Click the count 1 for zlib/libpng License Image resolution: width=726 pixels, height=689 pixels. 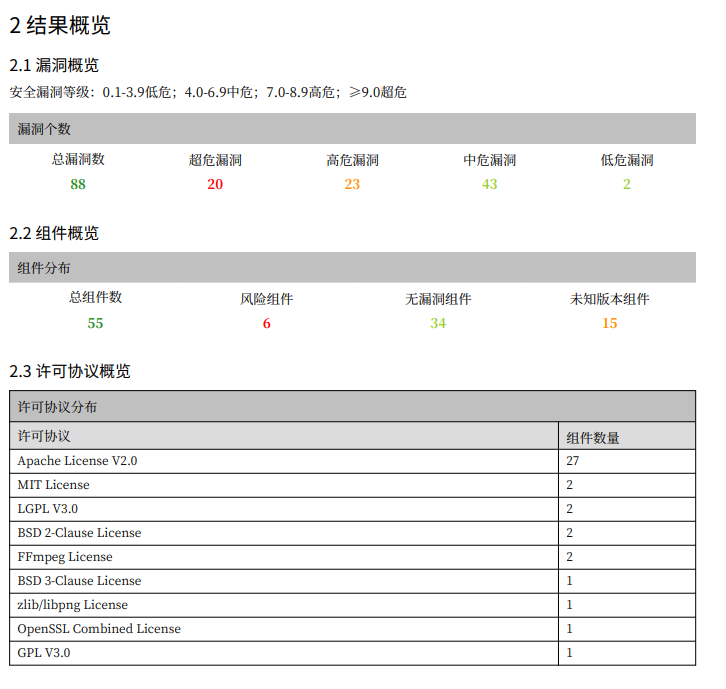click(570, 605)
